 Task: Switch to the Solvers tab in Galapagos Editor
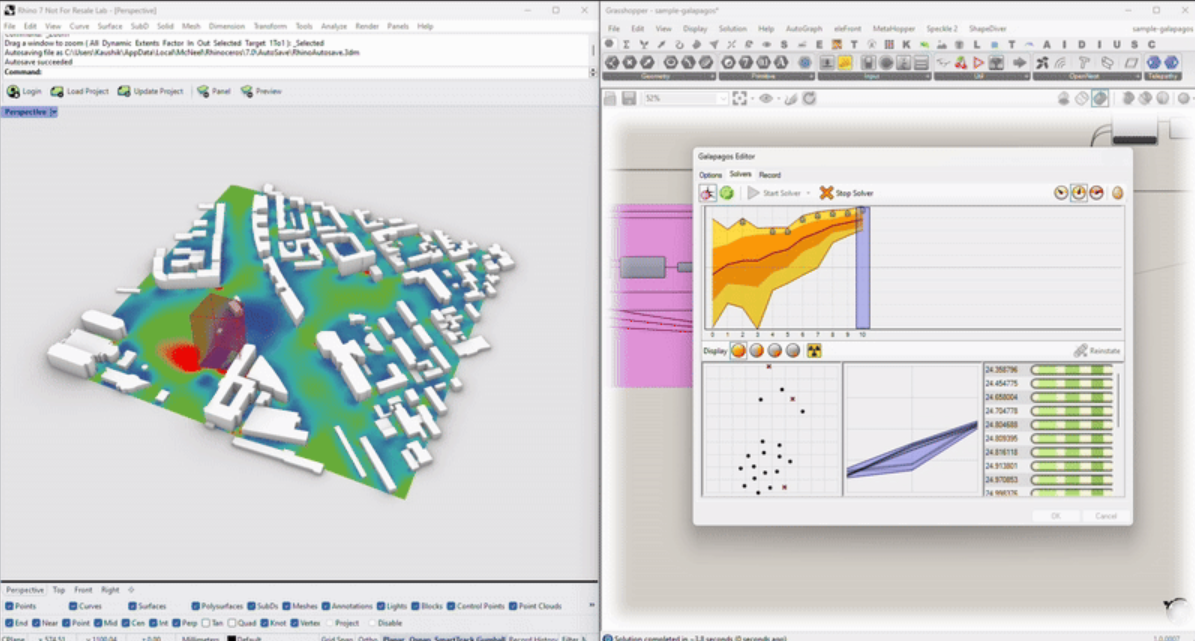(740, 174)
